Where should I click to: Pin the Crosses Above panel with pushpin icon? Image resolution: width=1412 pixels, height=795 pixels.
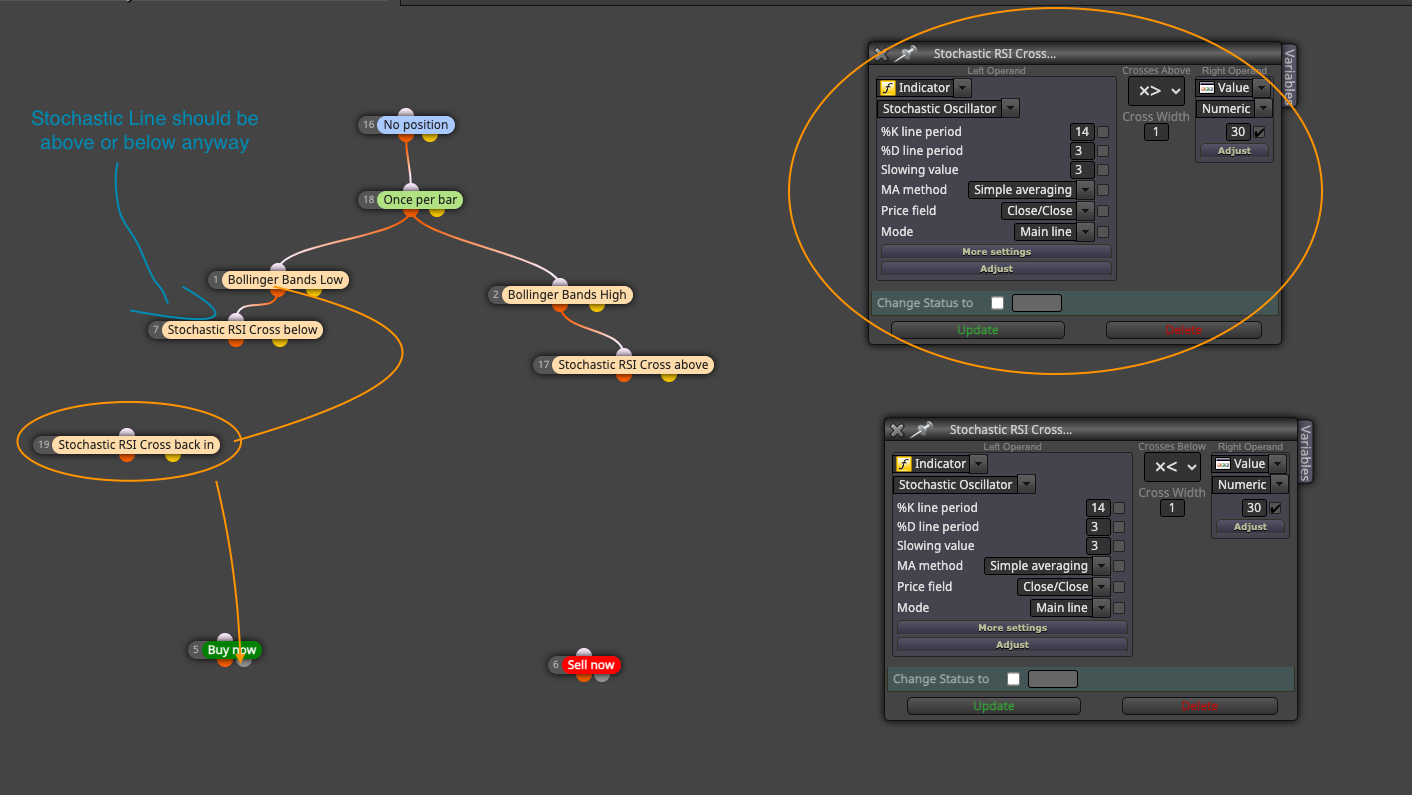click(905, 54)
